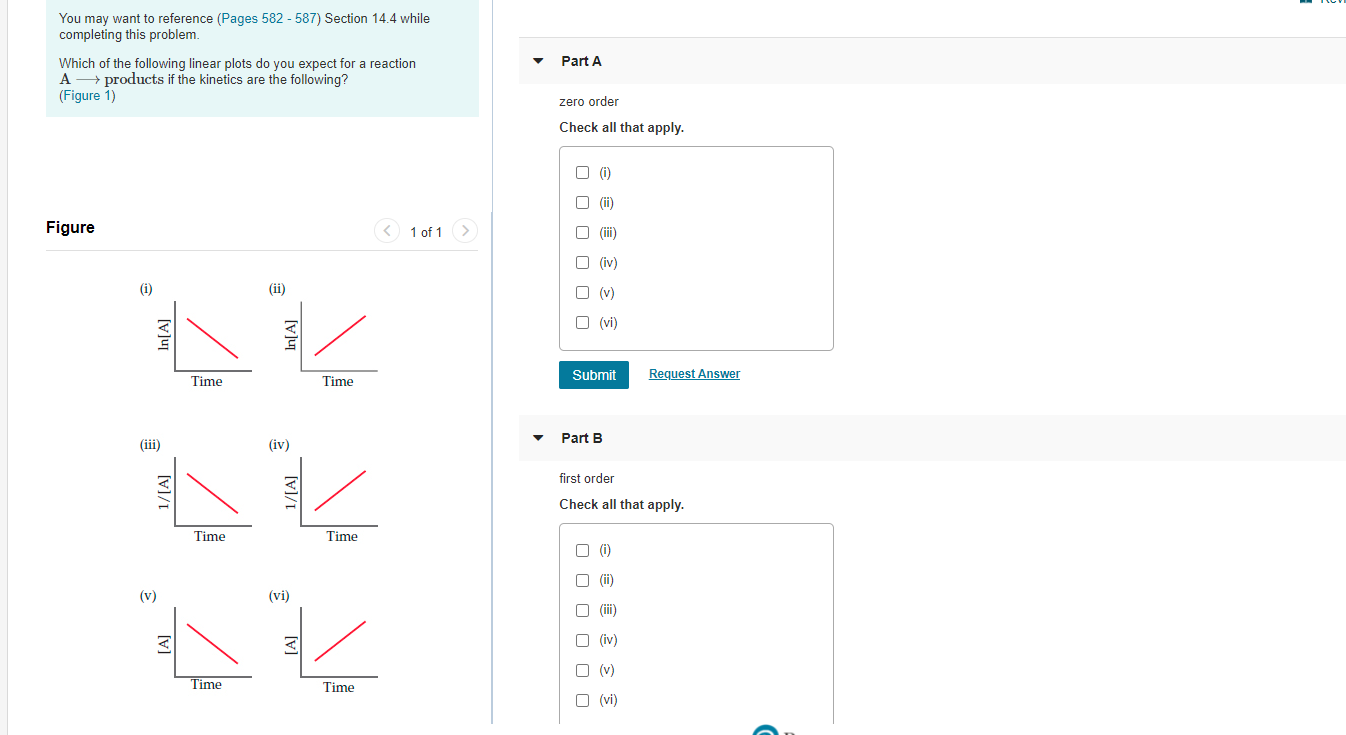Check option (iii) in Part A
Screen dimensions: 1346x735
click(582, 232)
